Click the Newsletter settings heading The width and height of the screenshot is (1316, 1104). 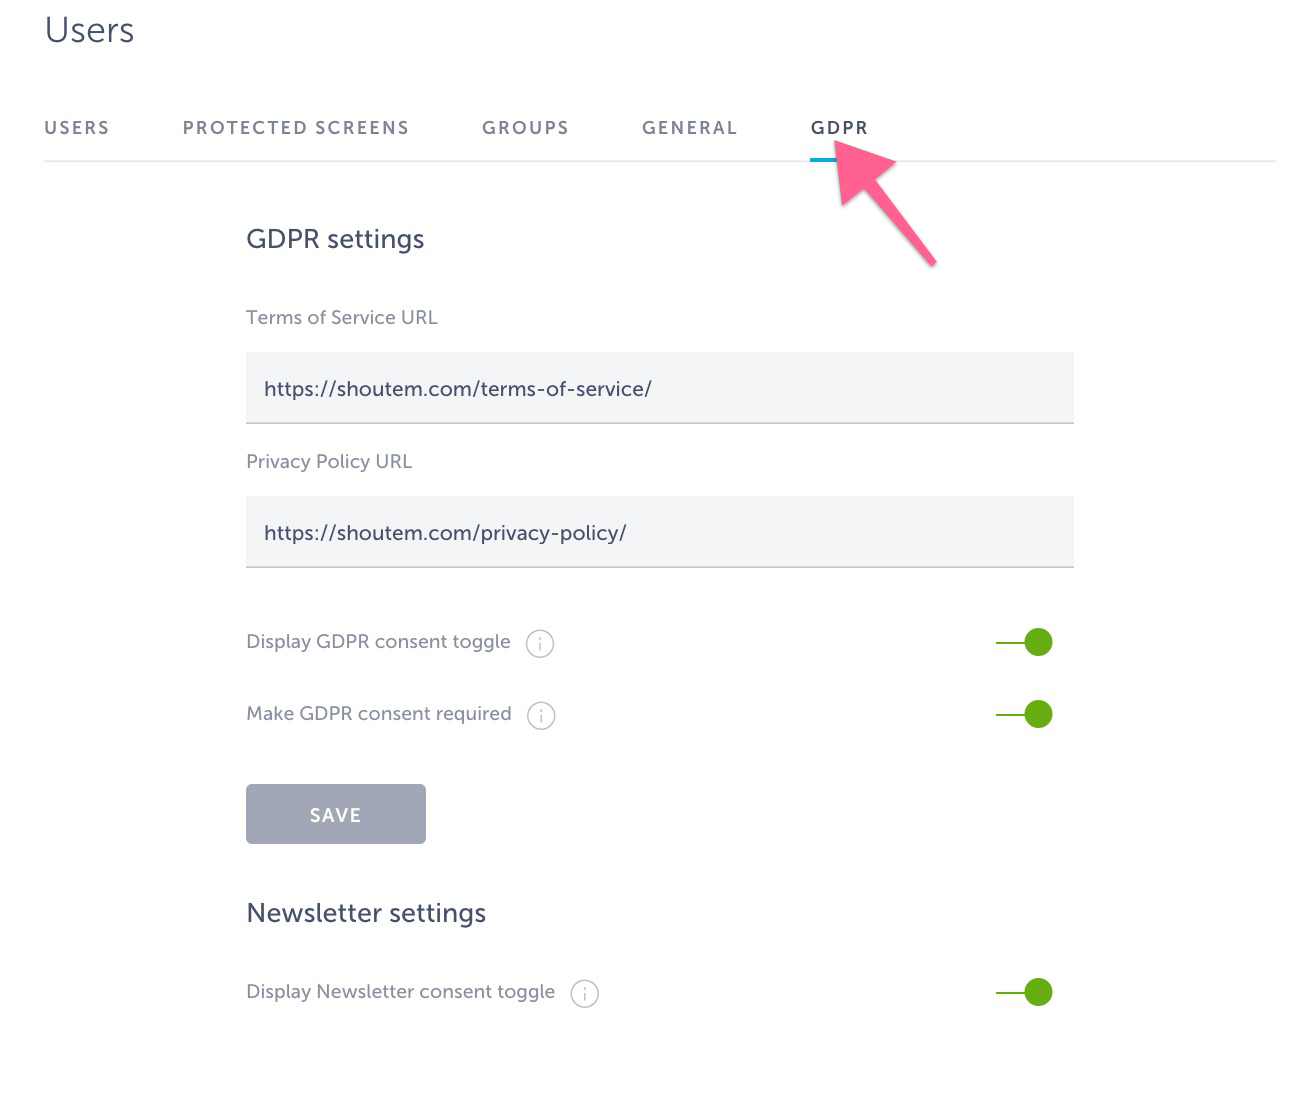366,912
